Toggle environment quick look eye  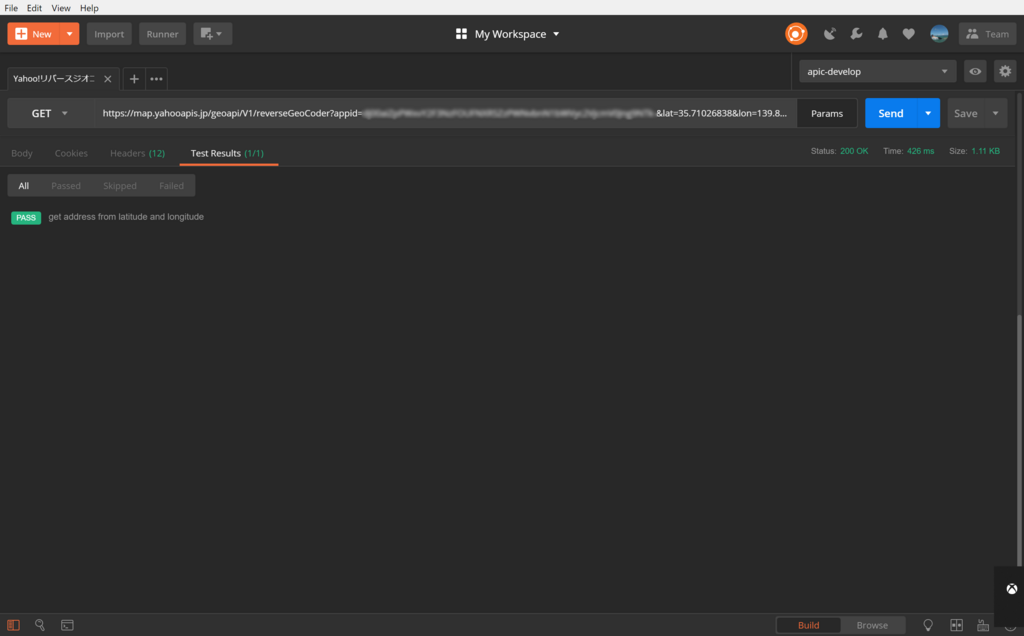pos(975,71)
